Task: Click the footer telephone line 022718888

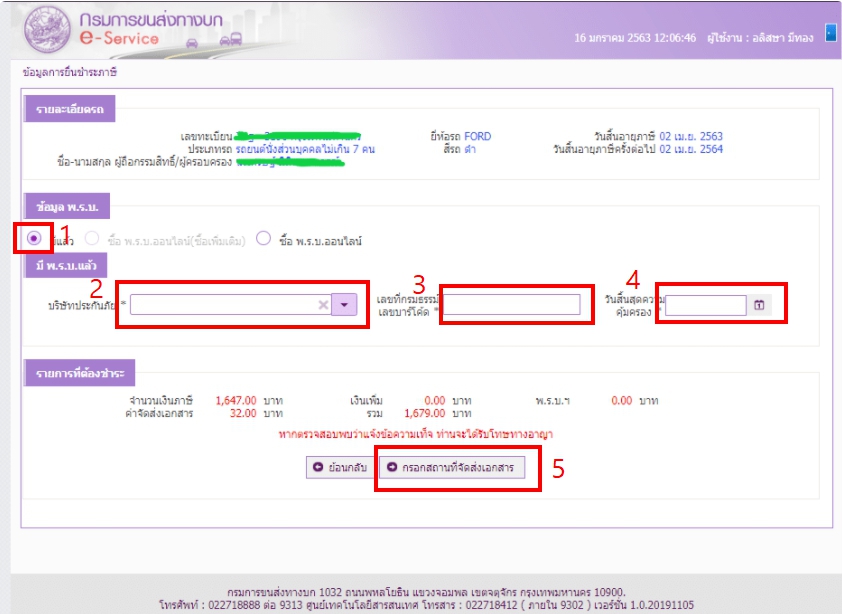Action: (x=426, y=605)
